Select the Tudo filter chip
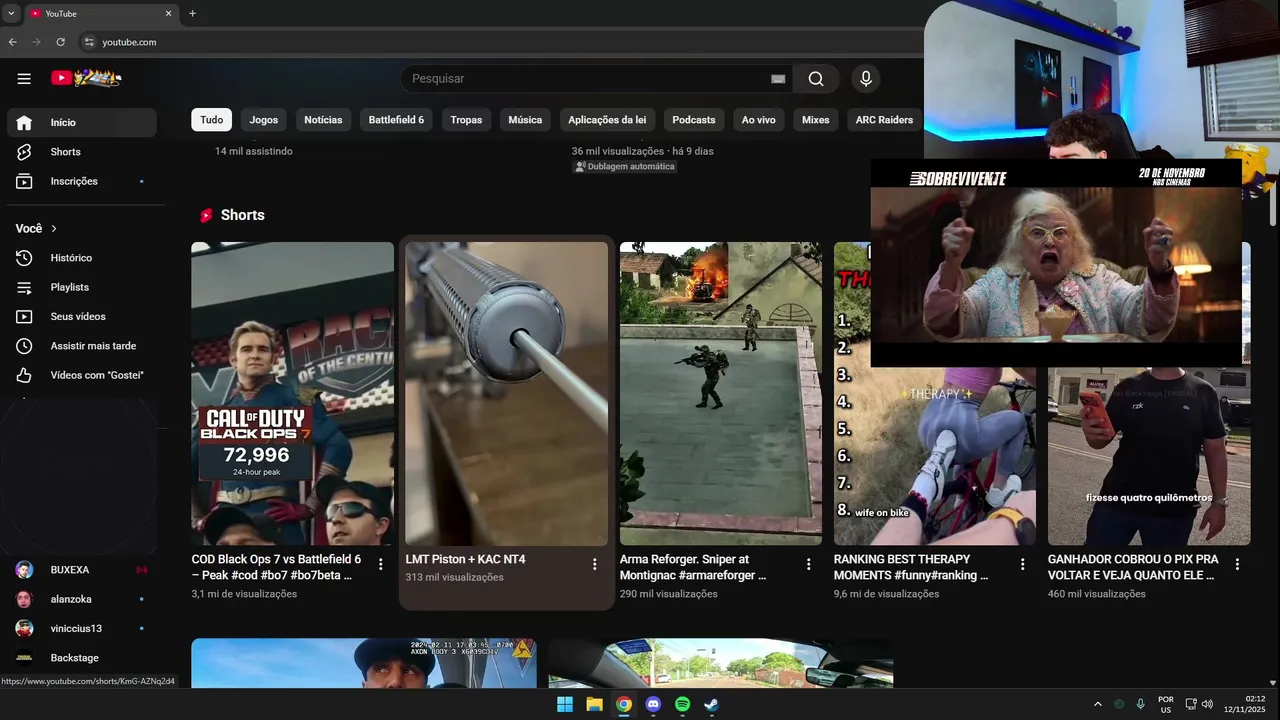The height and width of the screenshot is (720, 1280). (212, 120)
